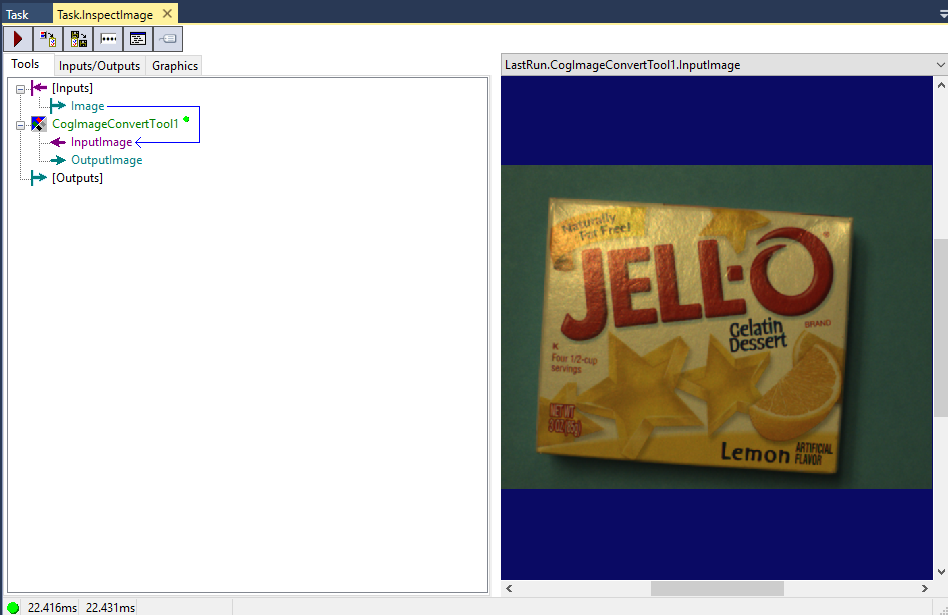Image resolution: width=948 pixels, height=615 pixels.
Task: Select the [Outputs] node
Action: [x=77, y=178]
